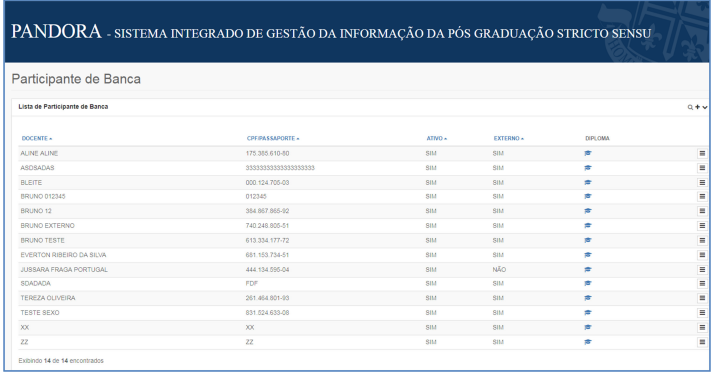Open diploma icon for JUSSARA FRAGA PORTUGAL
Image resolution: width=712 pixels, height=374 pixels.
[x=588, y=270]
